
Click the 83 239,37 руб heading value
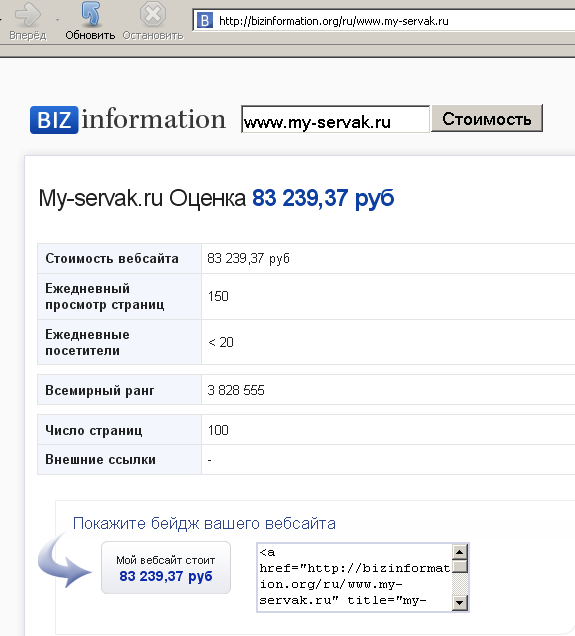click(x=323, y=198)
